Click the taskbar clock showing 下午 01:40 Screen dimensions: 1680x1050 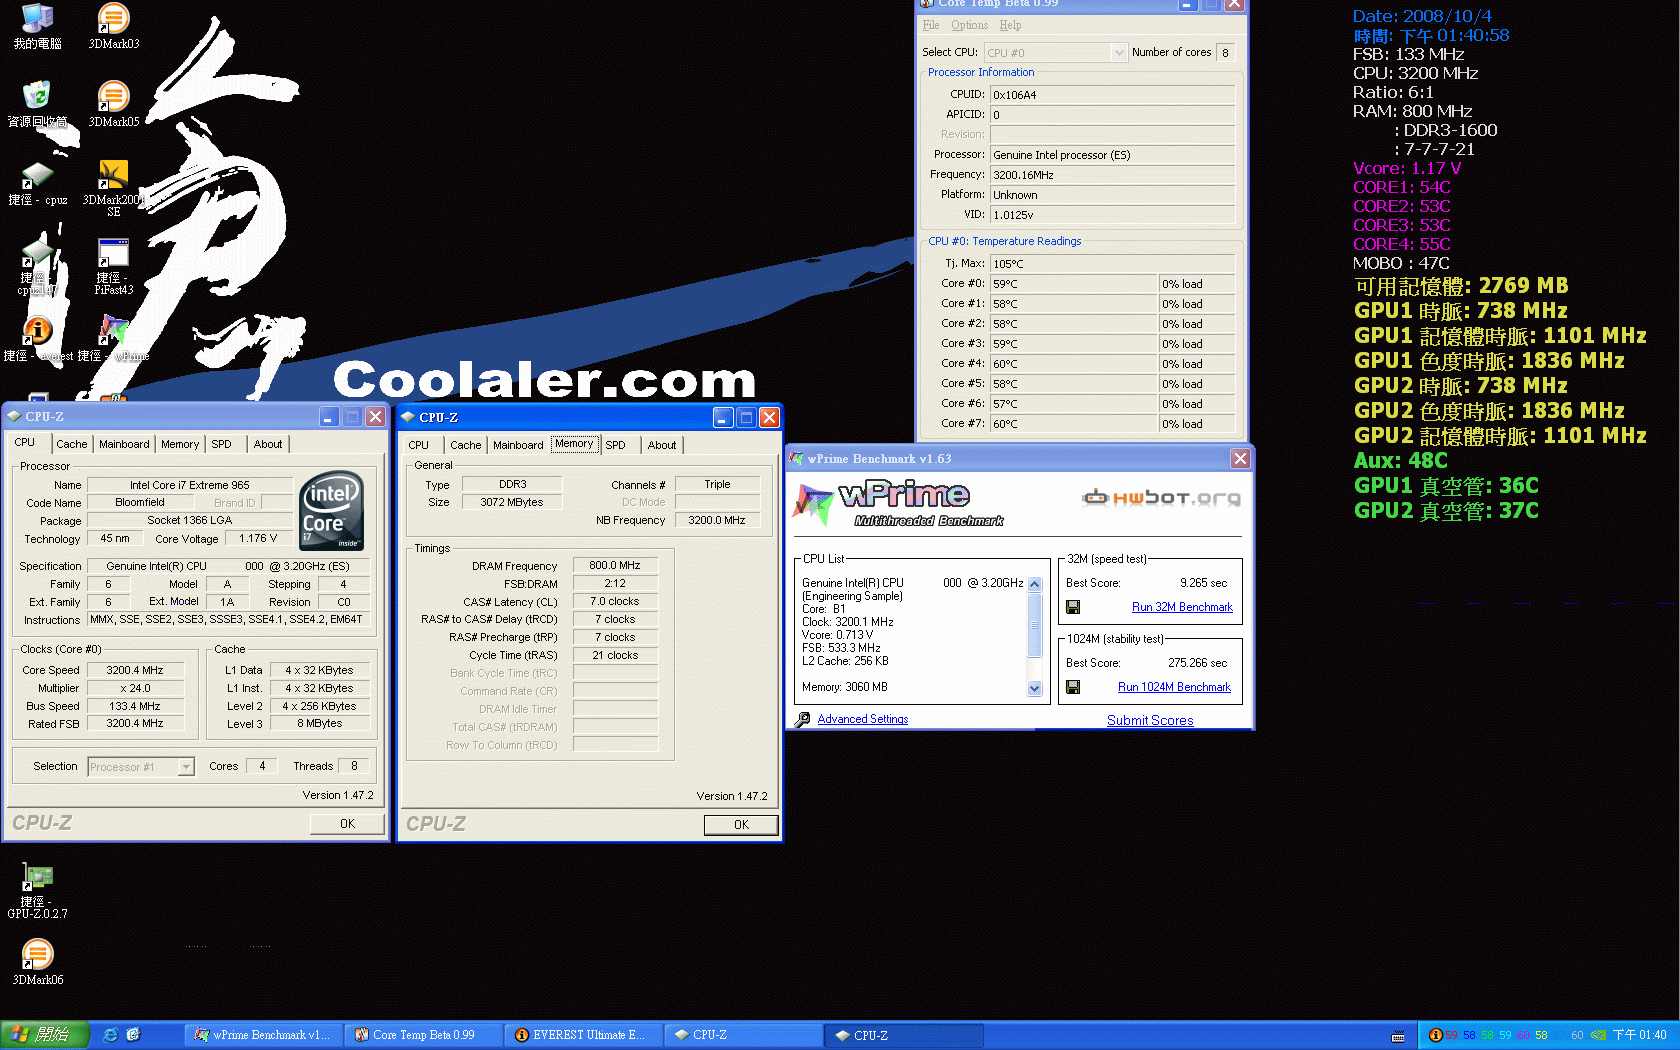click(x=1639, y=1035)
